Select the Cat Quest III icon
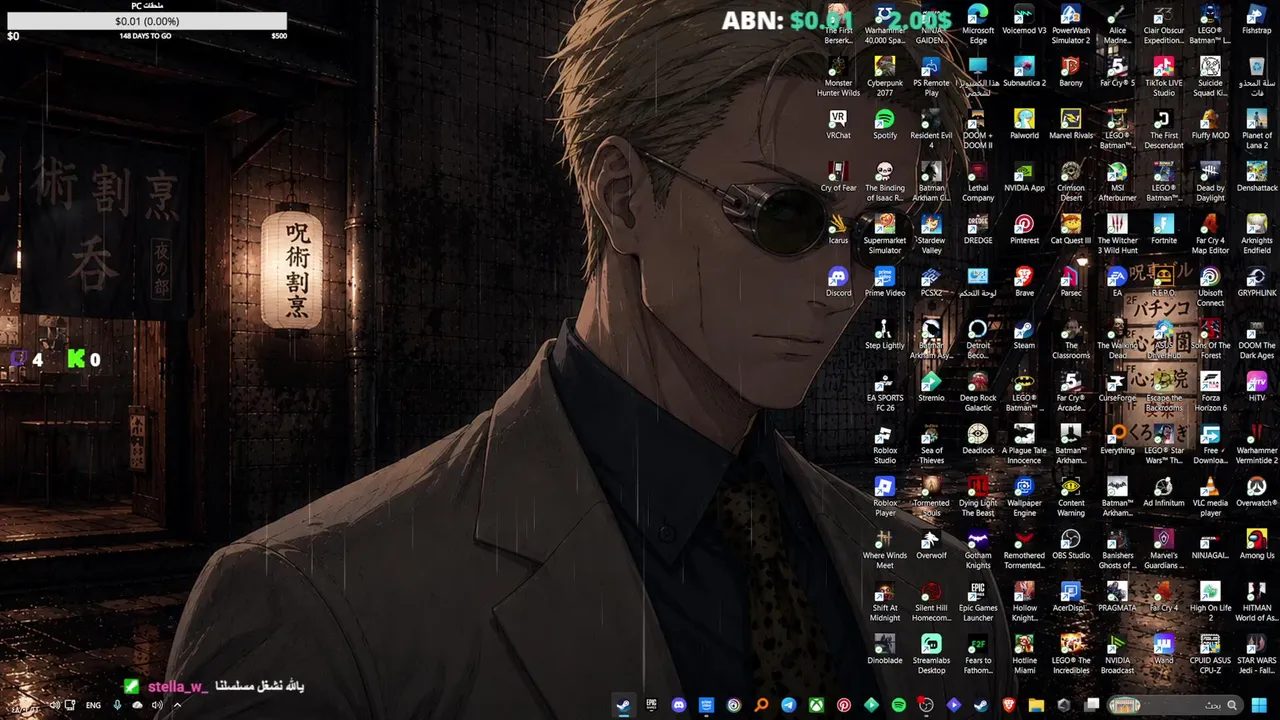 click(1071, 229)
